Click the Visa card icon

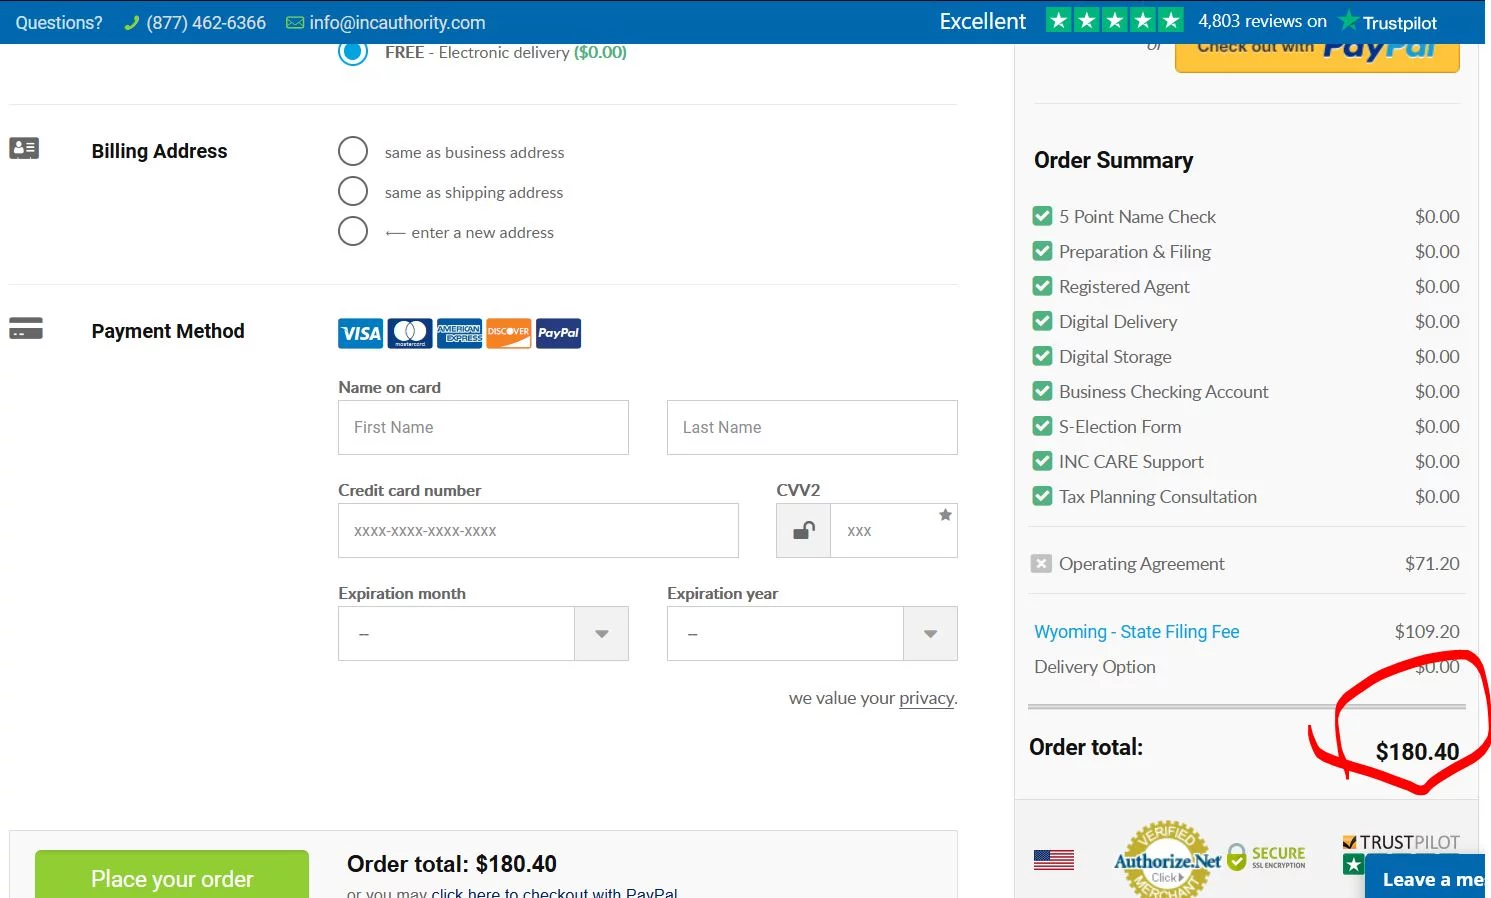tap(360, 333)
